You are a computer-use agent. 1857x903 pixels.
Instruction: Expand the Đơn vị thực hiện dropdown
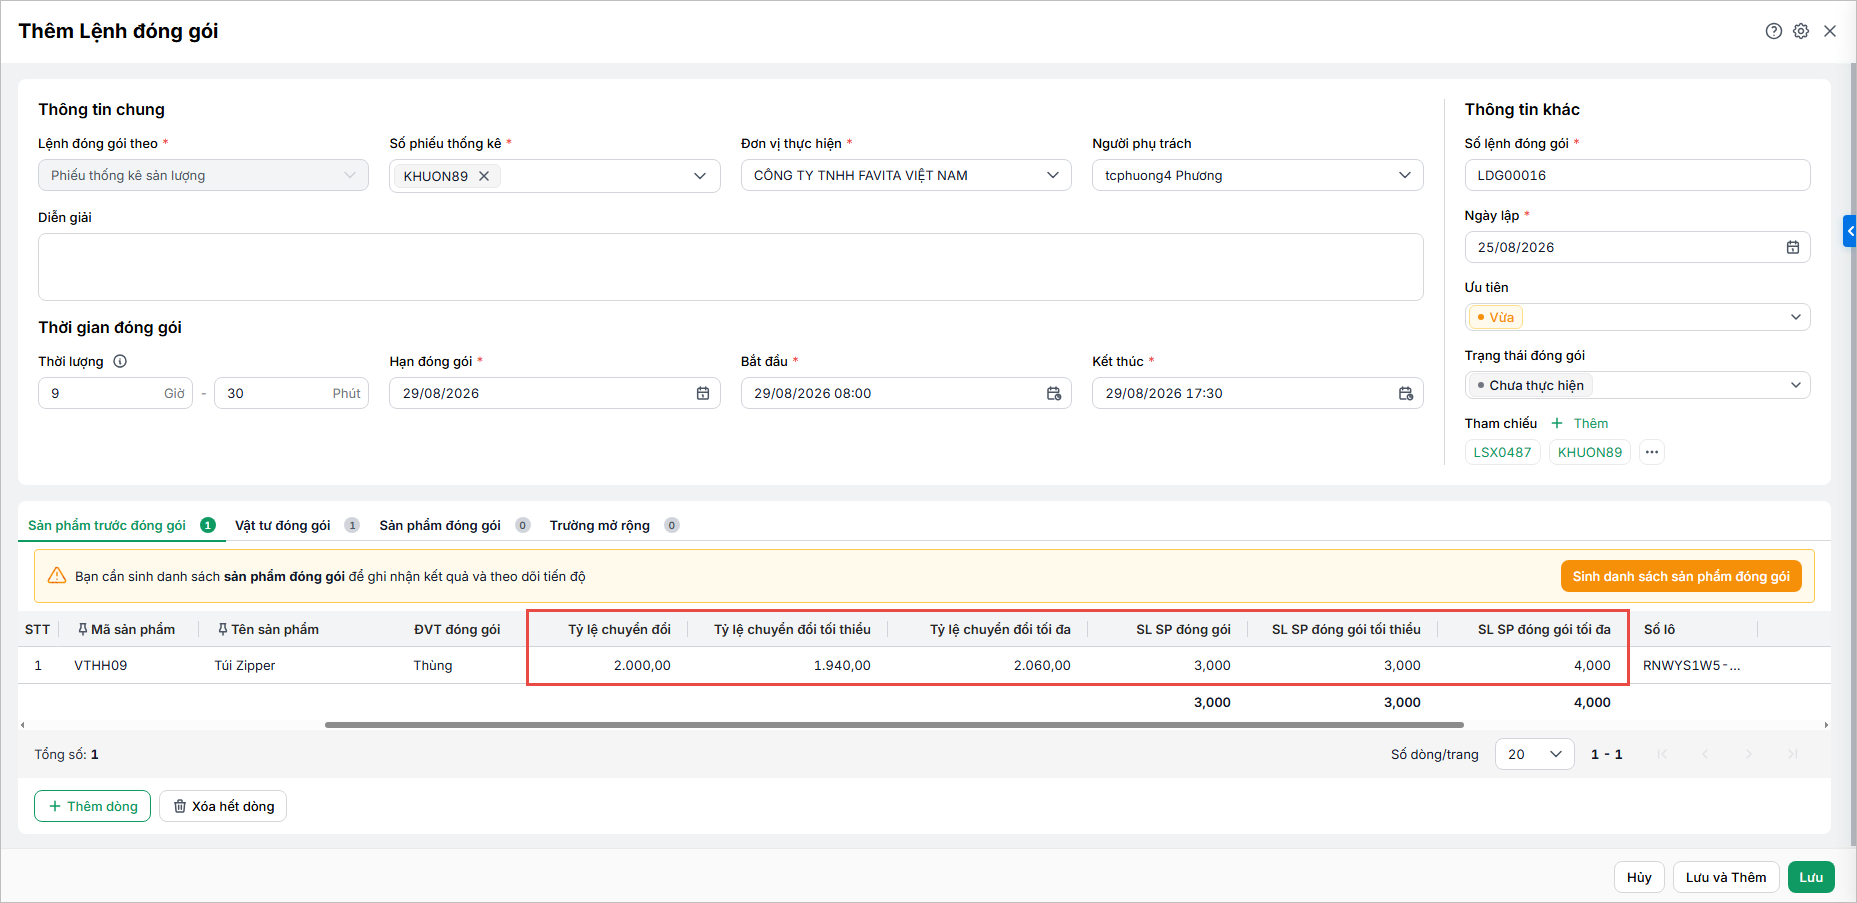[1053, 175]
